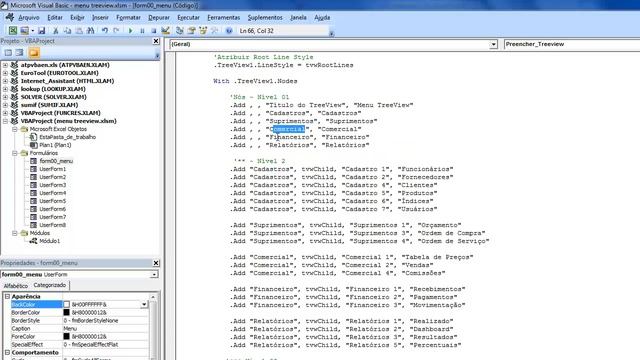Collapse Módulos folder
This screenshot has height=360, width=640.
click(15, 233)
